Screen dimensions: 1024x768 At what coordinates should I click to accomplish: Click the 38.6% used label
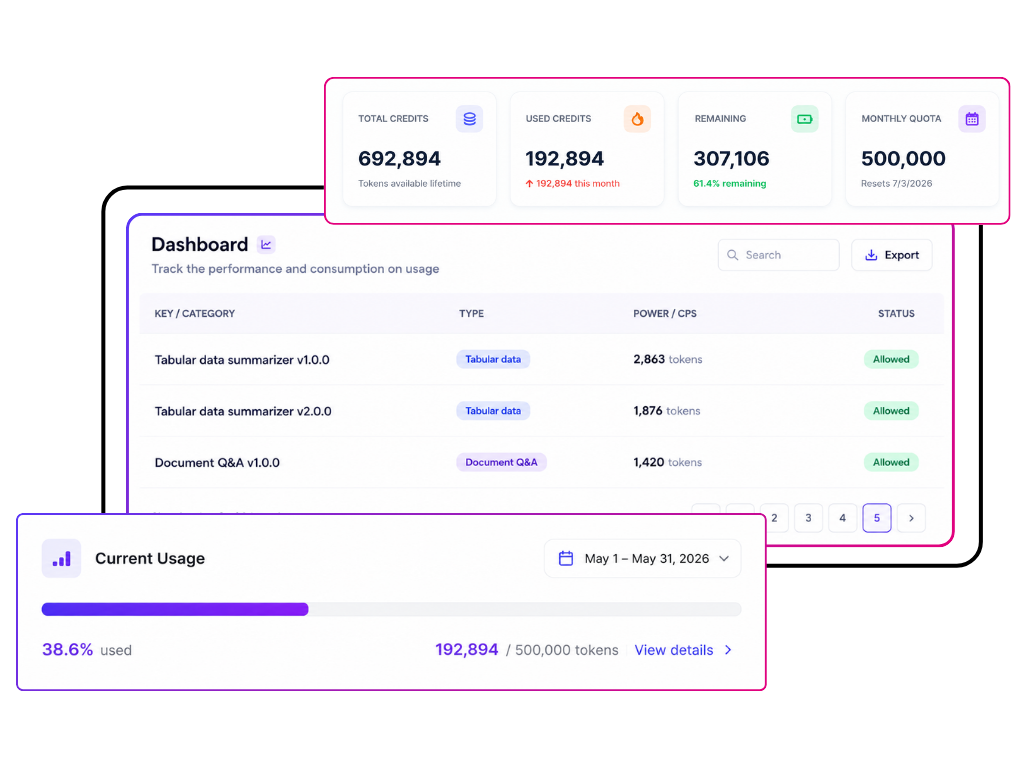pos(87,650)
